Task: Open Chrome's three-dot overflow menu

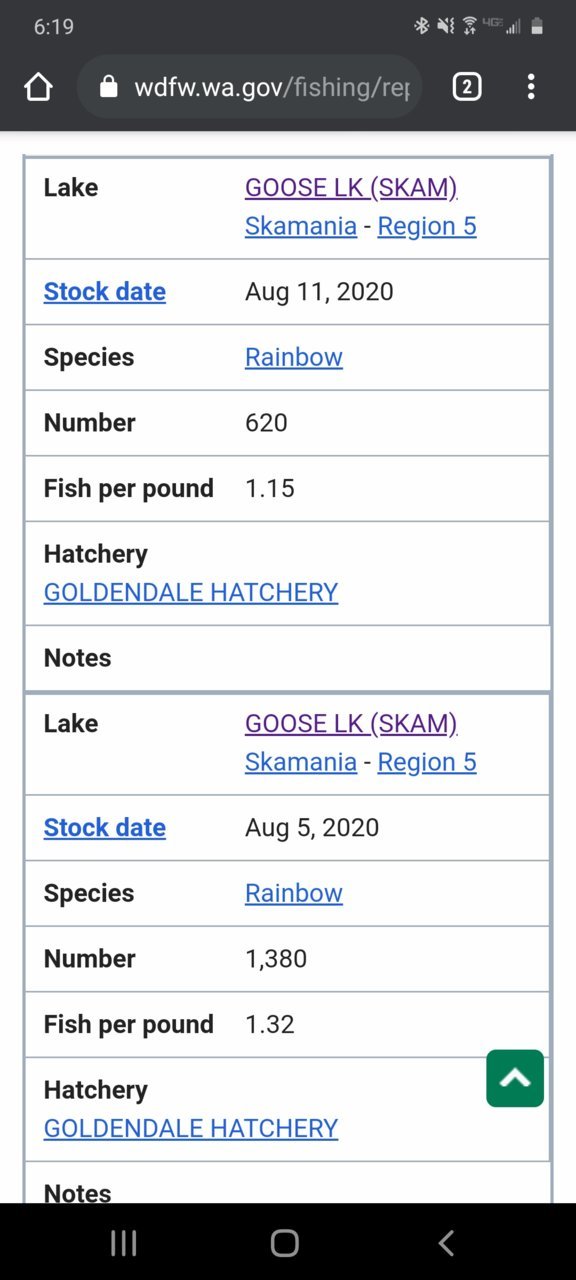Action: 531,87
